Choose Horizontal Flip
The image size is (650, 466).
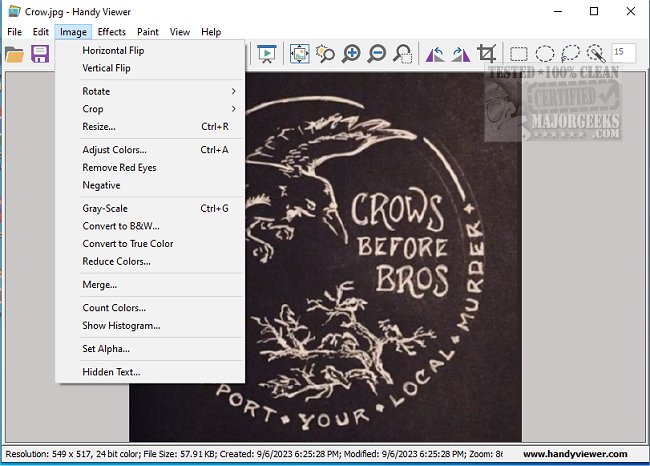150,51
